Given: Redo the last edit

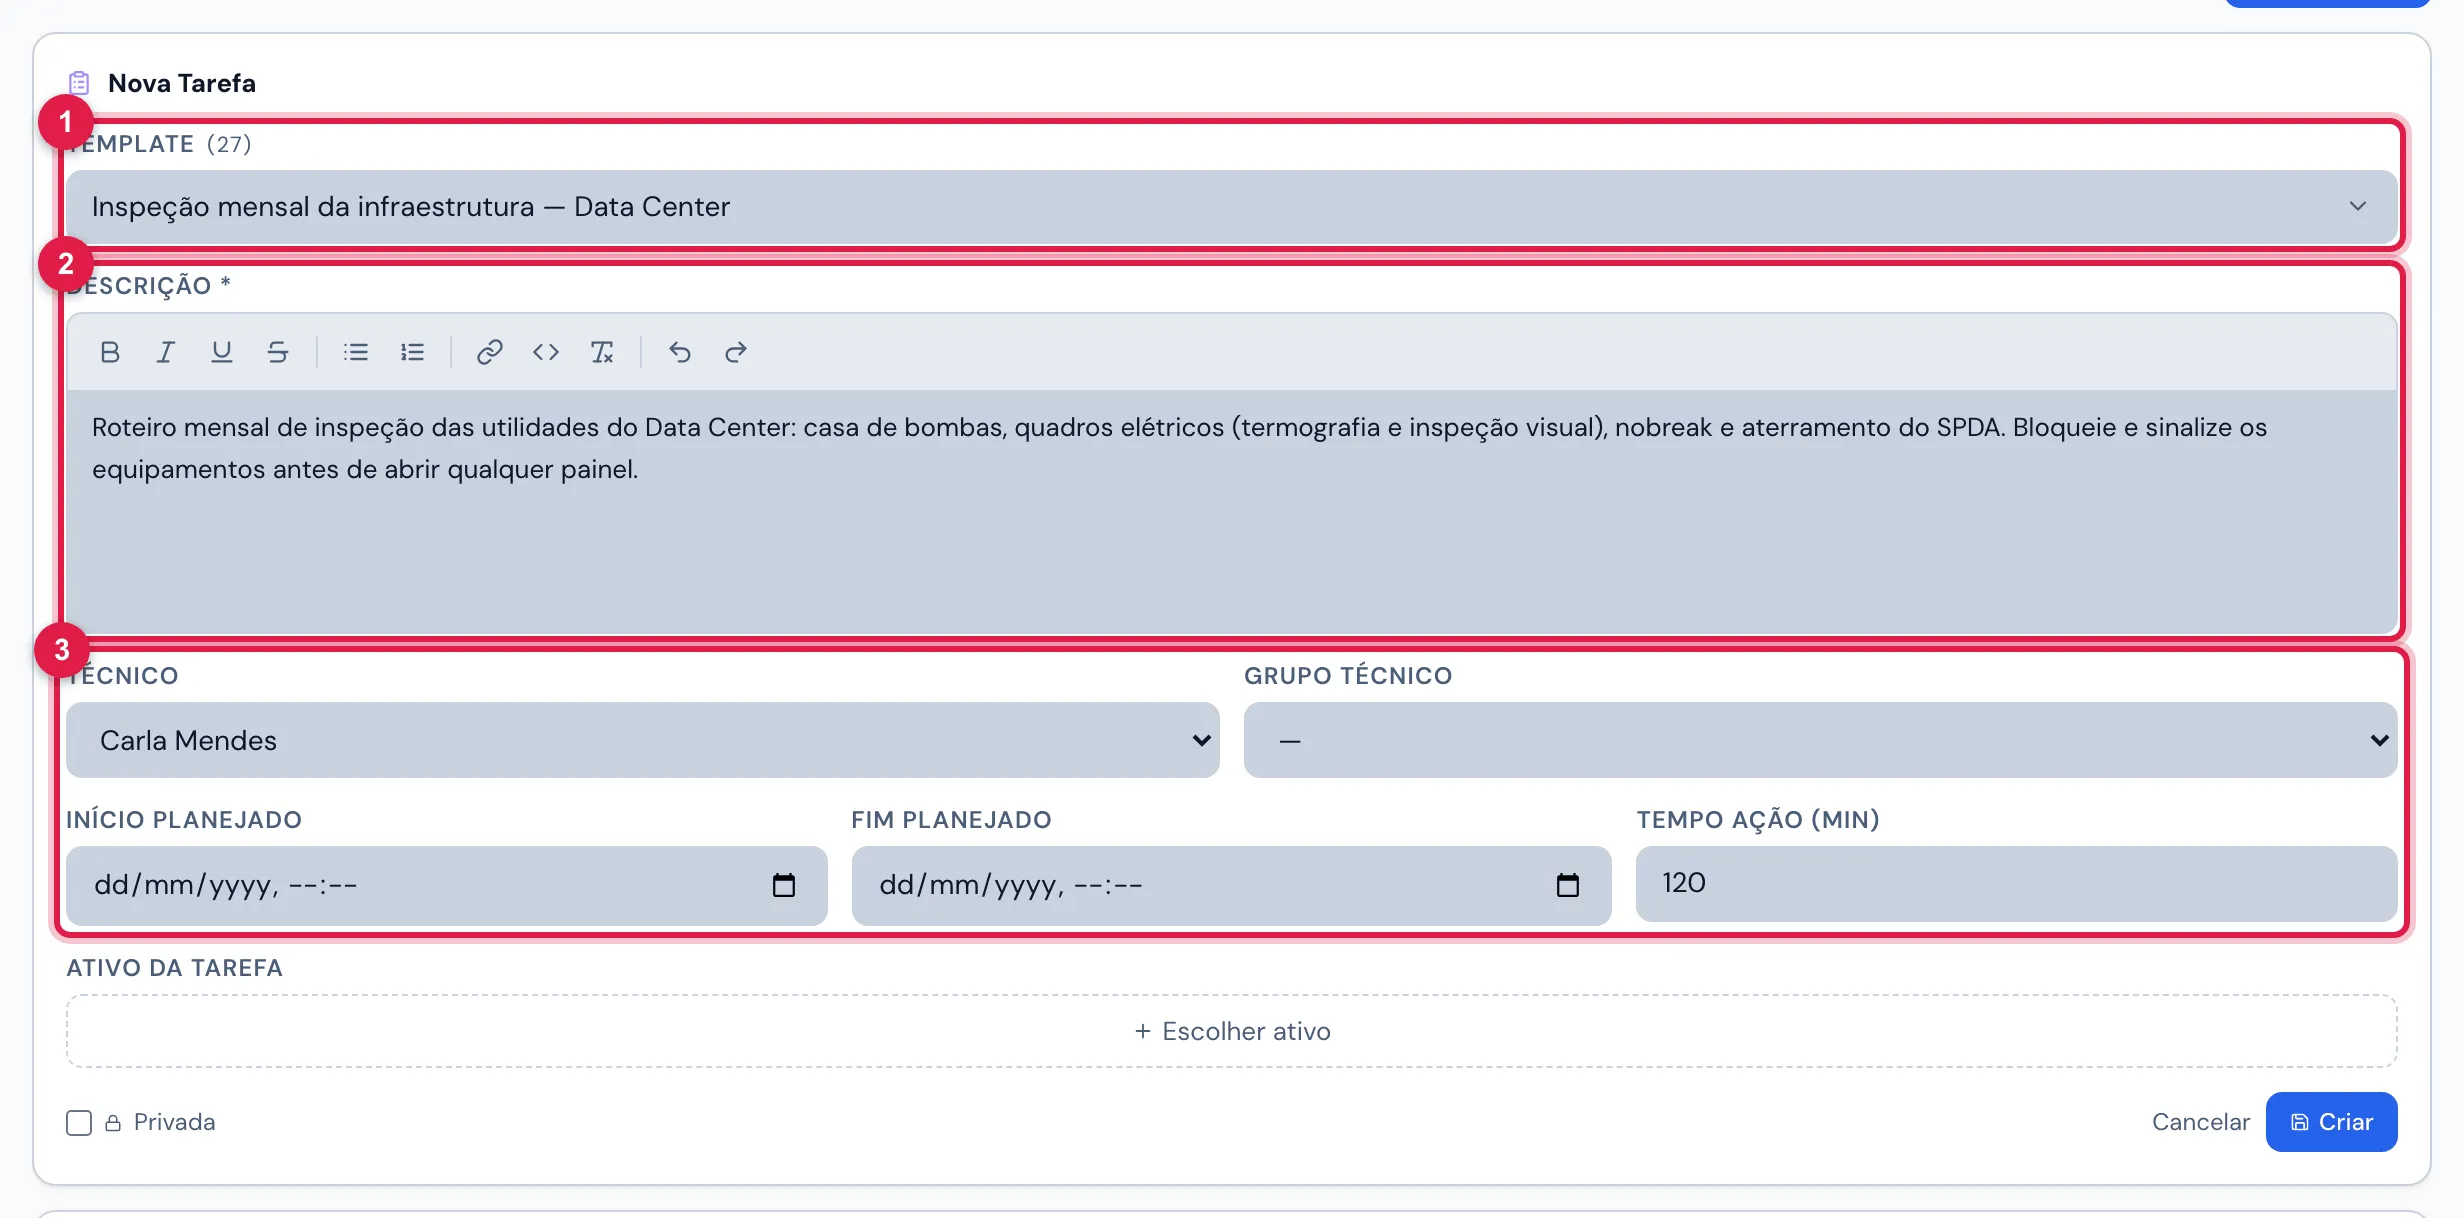Looking at the screenshot, I should pos(736,352).
